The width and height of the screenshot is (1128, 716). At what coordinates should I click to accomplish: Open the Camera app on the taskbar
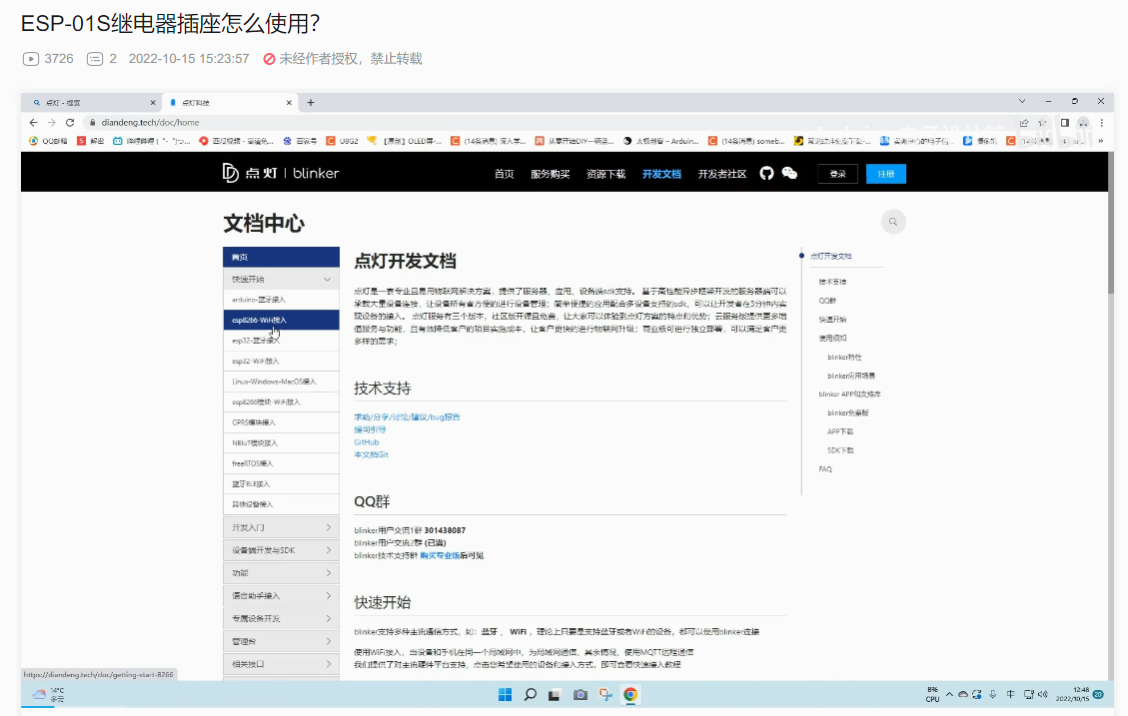(580, 694)
